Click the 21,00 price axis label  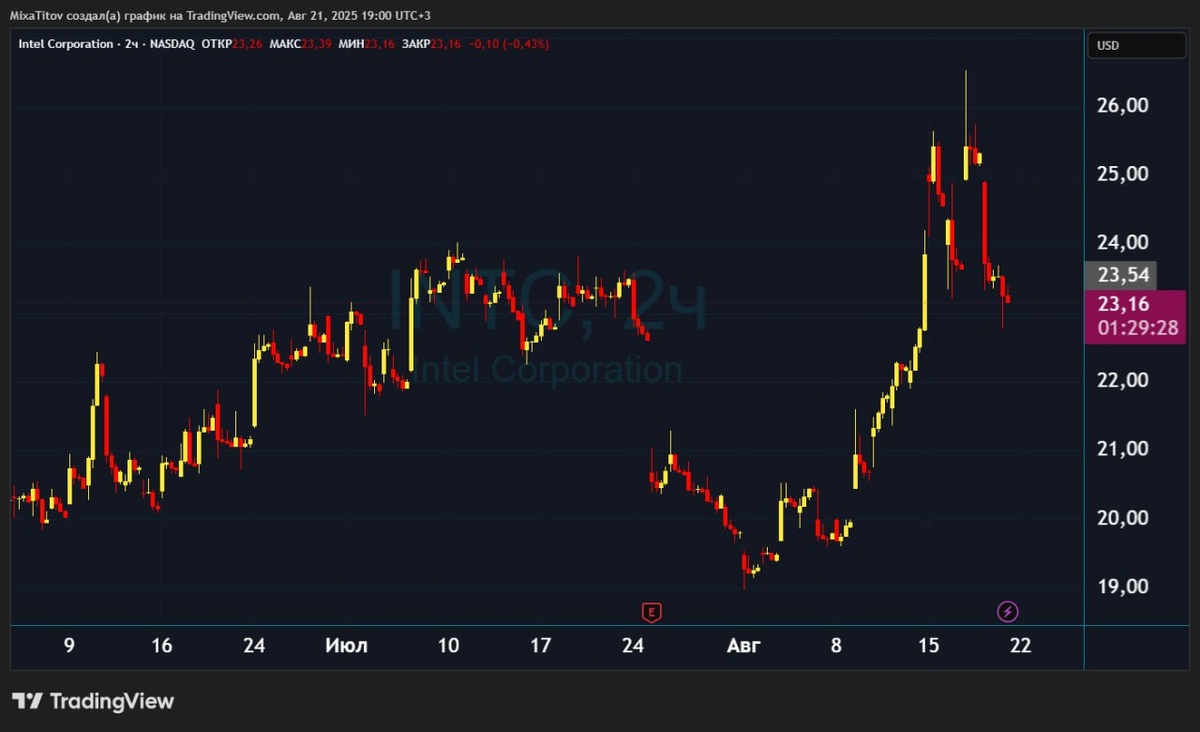pyautogui.click(x=1124, y=450)
